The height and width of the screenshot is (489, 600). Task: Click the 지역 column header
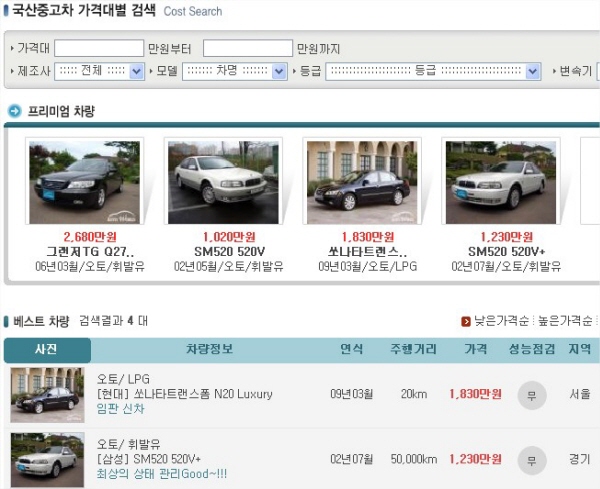[579, 349]
